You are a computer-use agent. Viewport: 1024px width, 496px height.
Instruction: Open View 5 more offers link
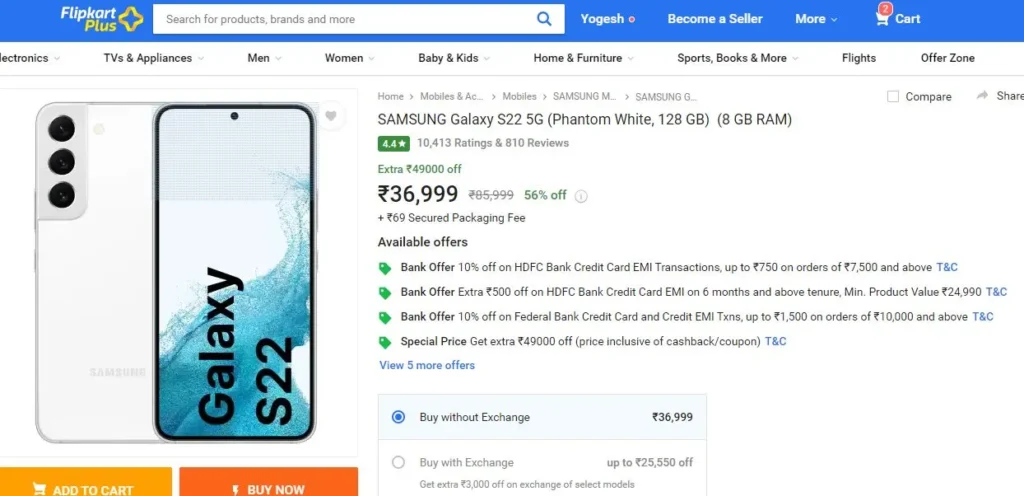tap(427, 365)
